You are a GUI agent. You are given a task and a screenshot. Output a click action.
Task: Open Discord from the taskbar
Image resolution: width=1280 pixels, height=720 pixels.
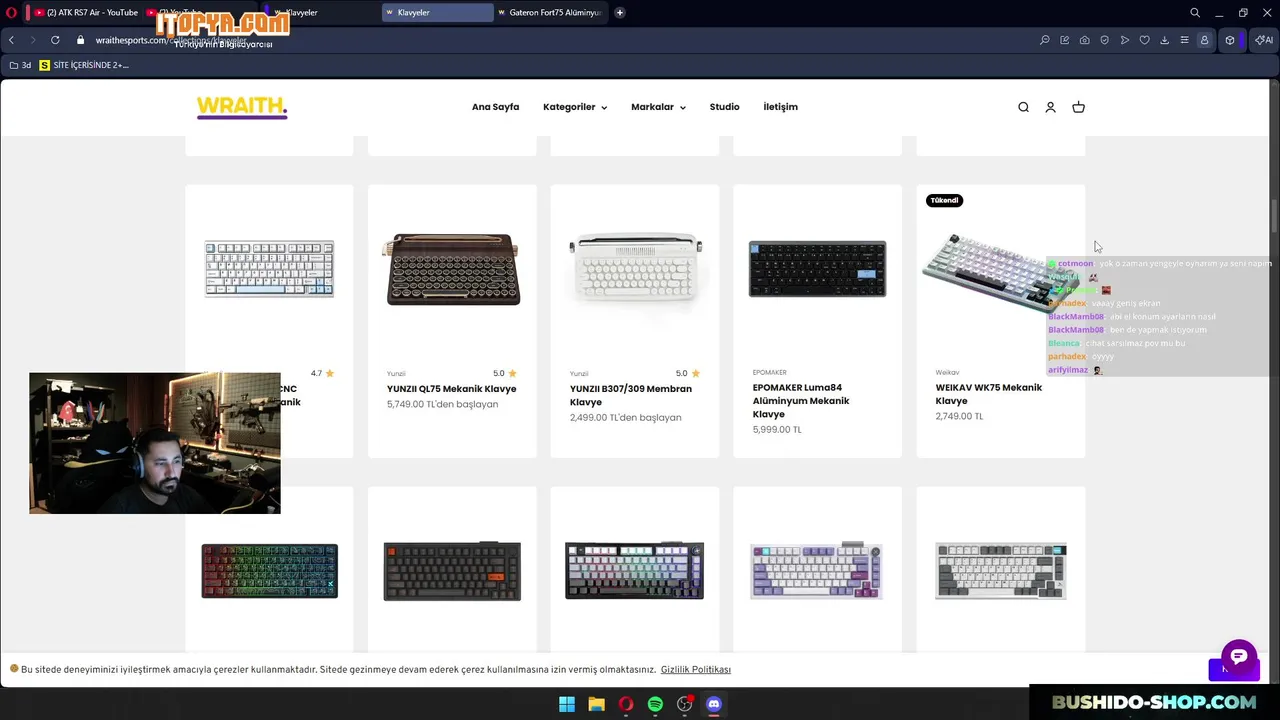click(714, 704)
